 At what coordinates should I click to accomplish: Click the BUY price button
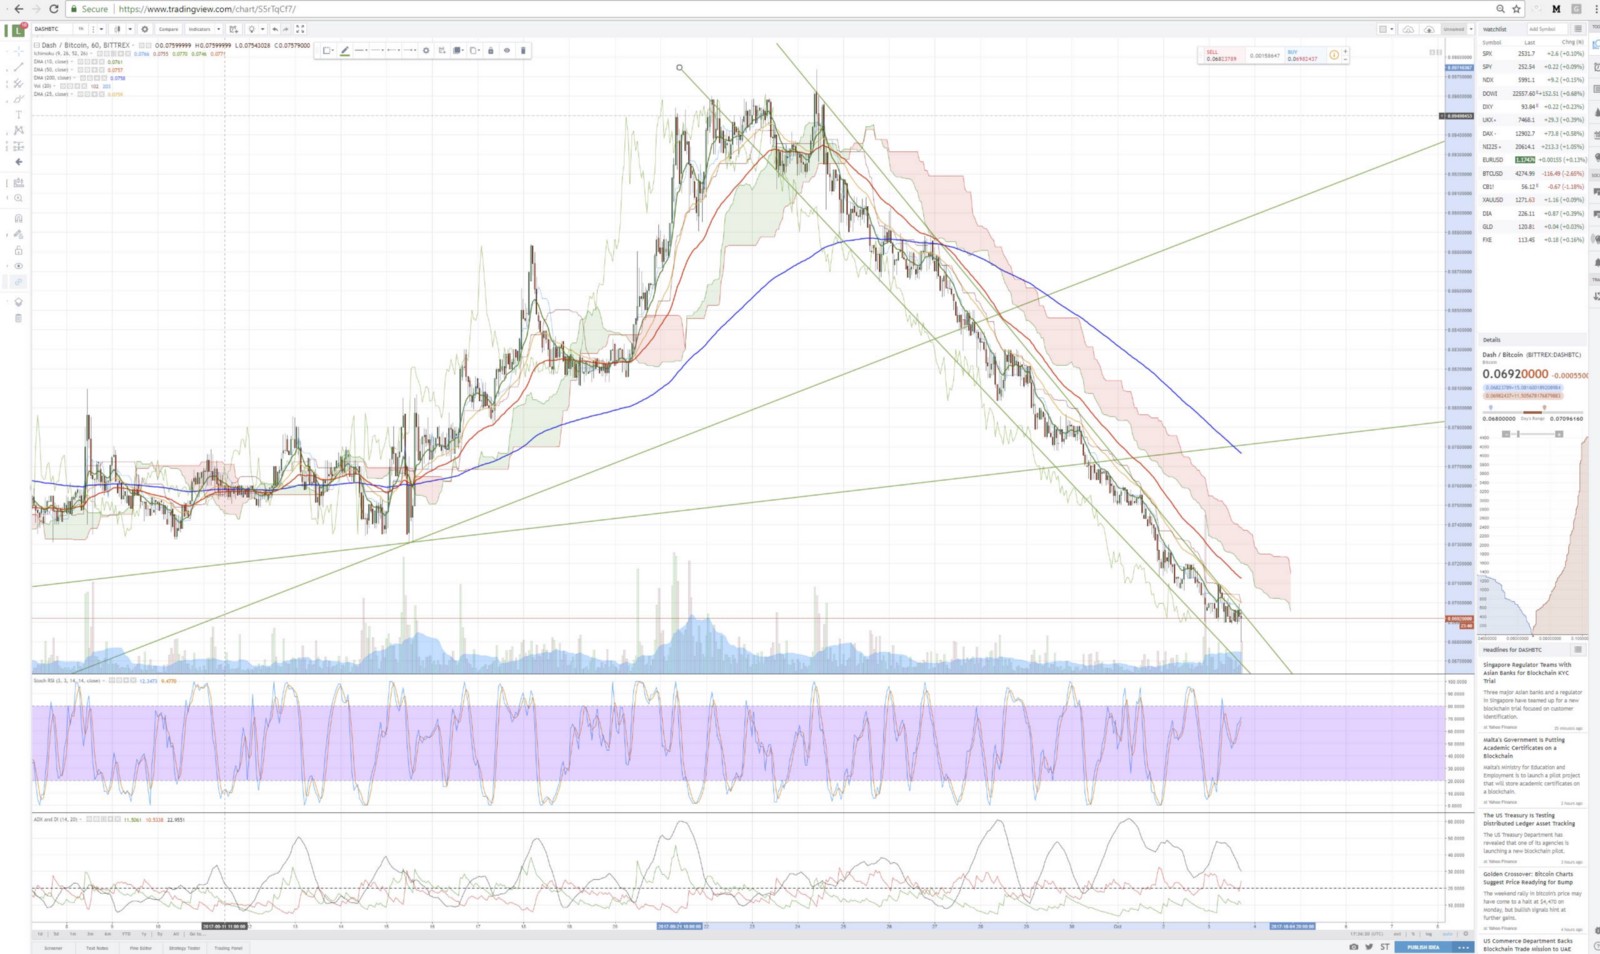(x=1305, y=56)
